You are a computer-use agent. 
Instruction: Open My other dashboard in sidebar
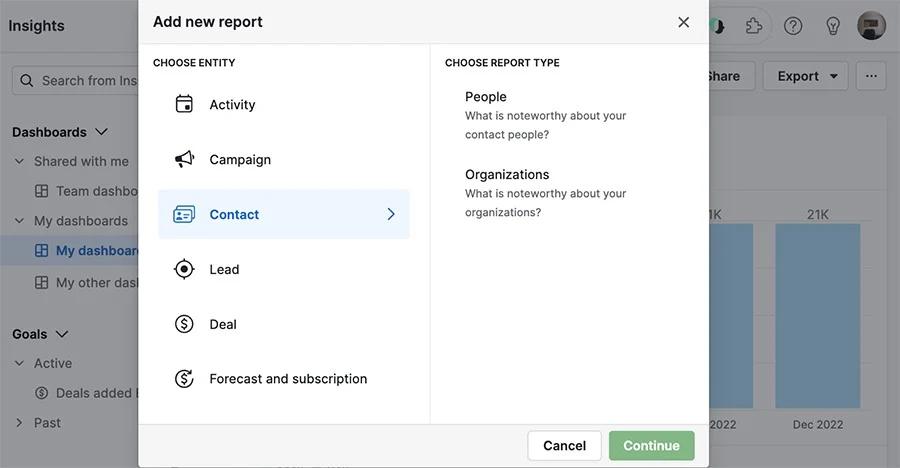(x=86, y=283)
